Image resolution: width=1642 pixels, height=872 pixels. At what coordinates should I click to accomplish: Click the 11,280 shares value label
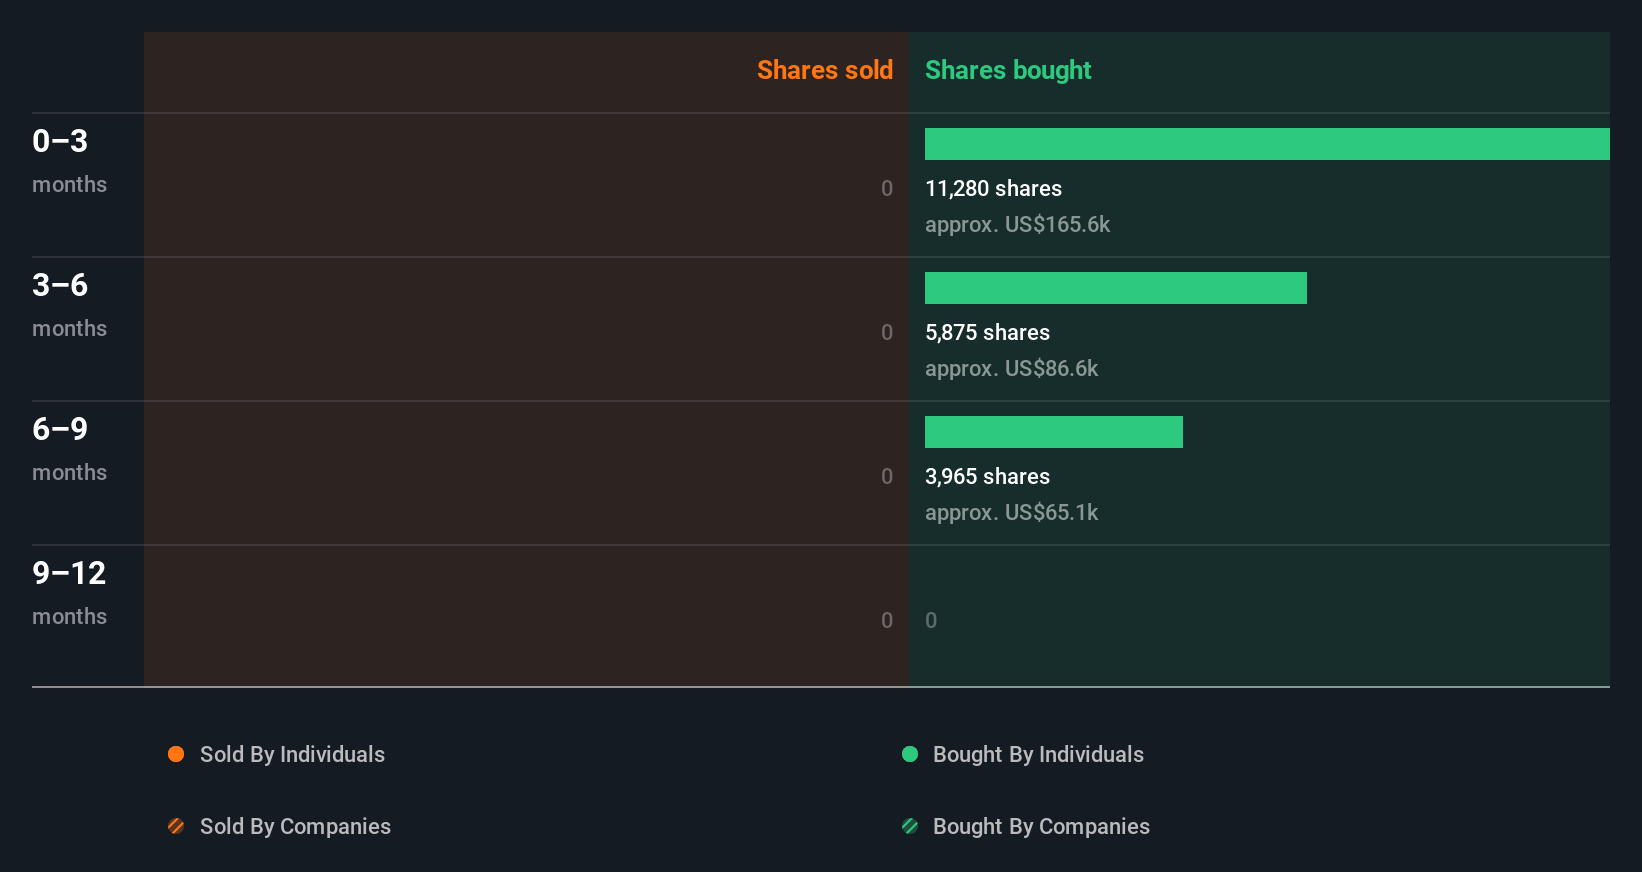tap(993, 188)
